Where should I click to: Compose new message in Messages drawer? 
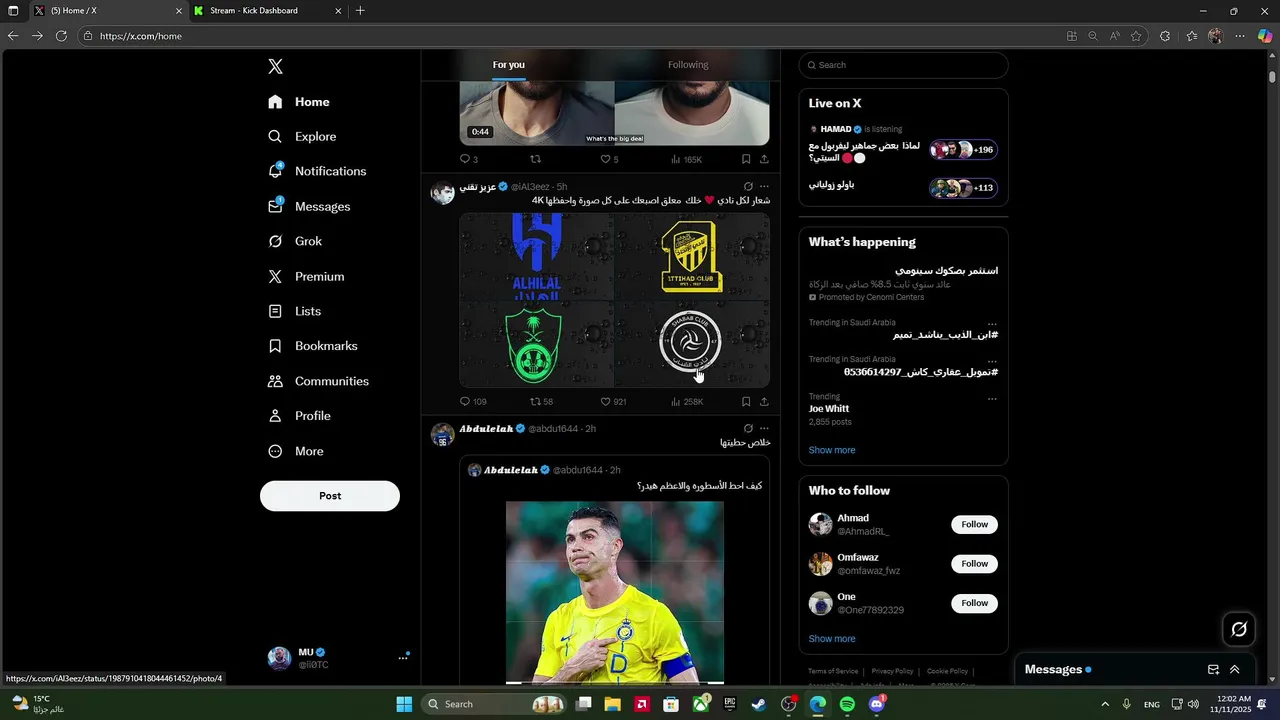pos(1213,670)
